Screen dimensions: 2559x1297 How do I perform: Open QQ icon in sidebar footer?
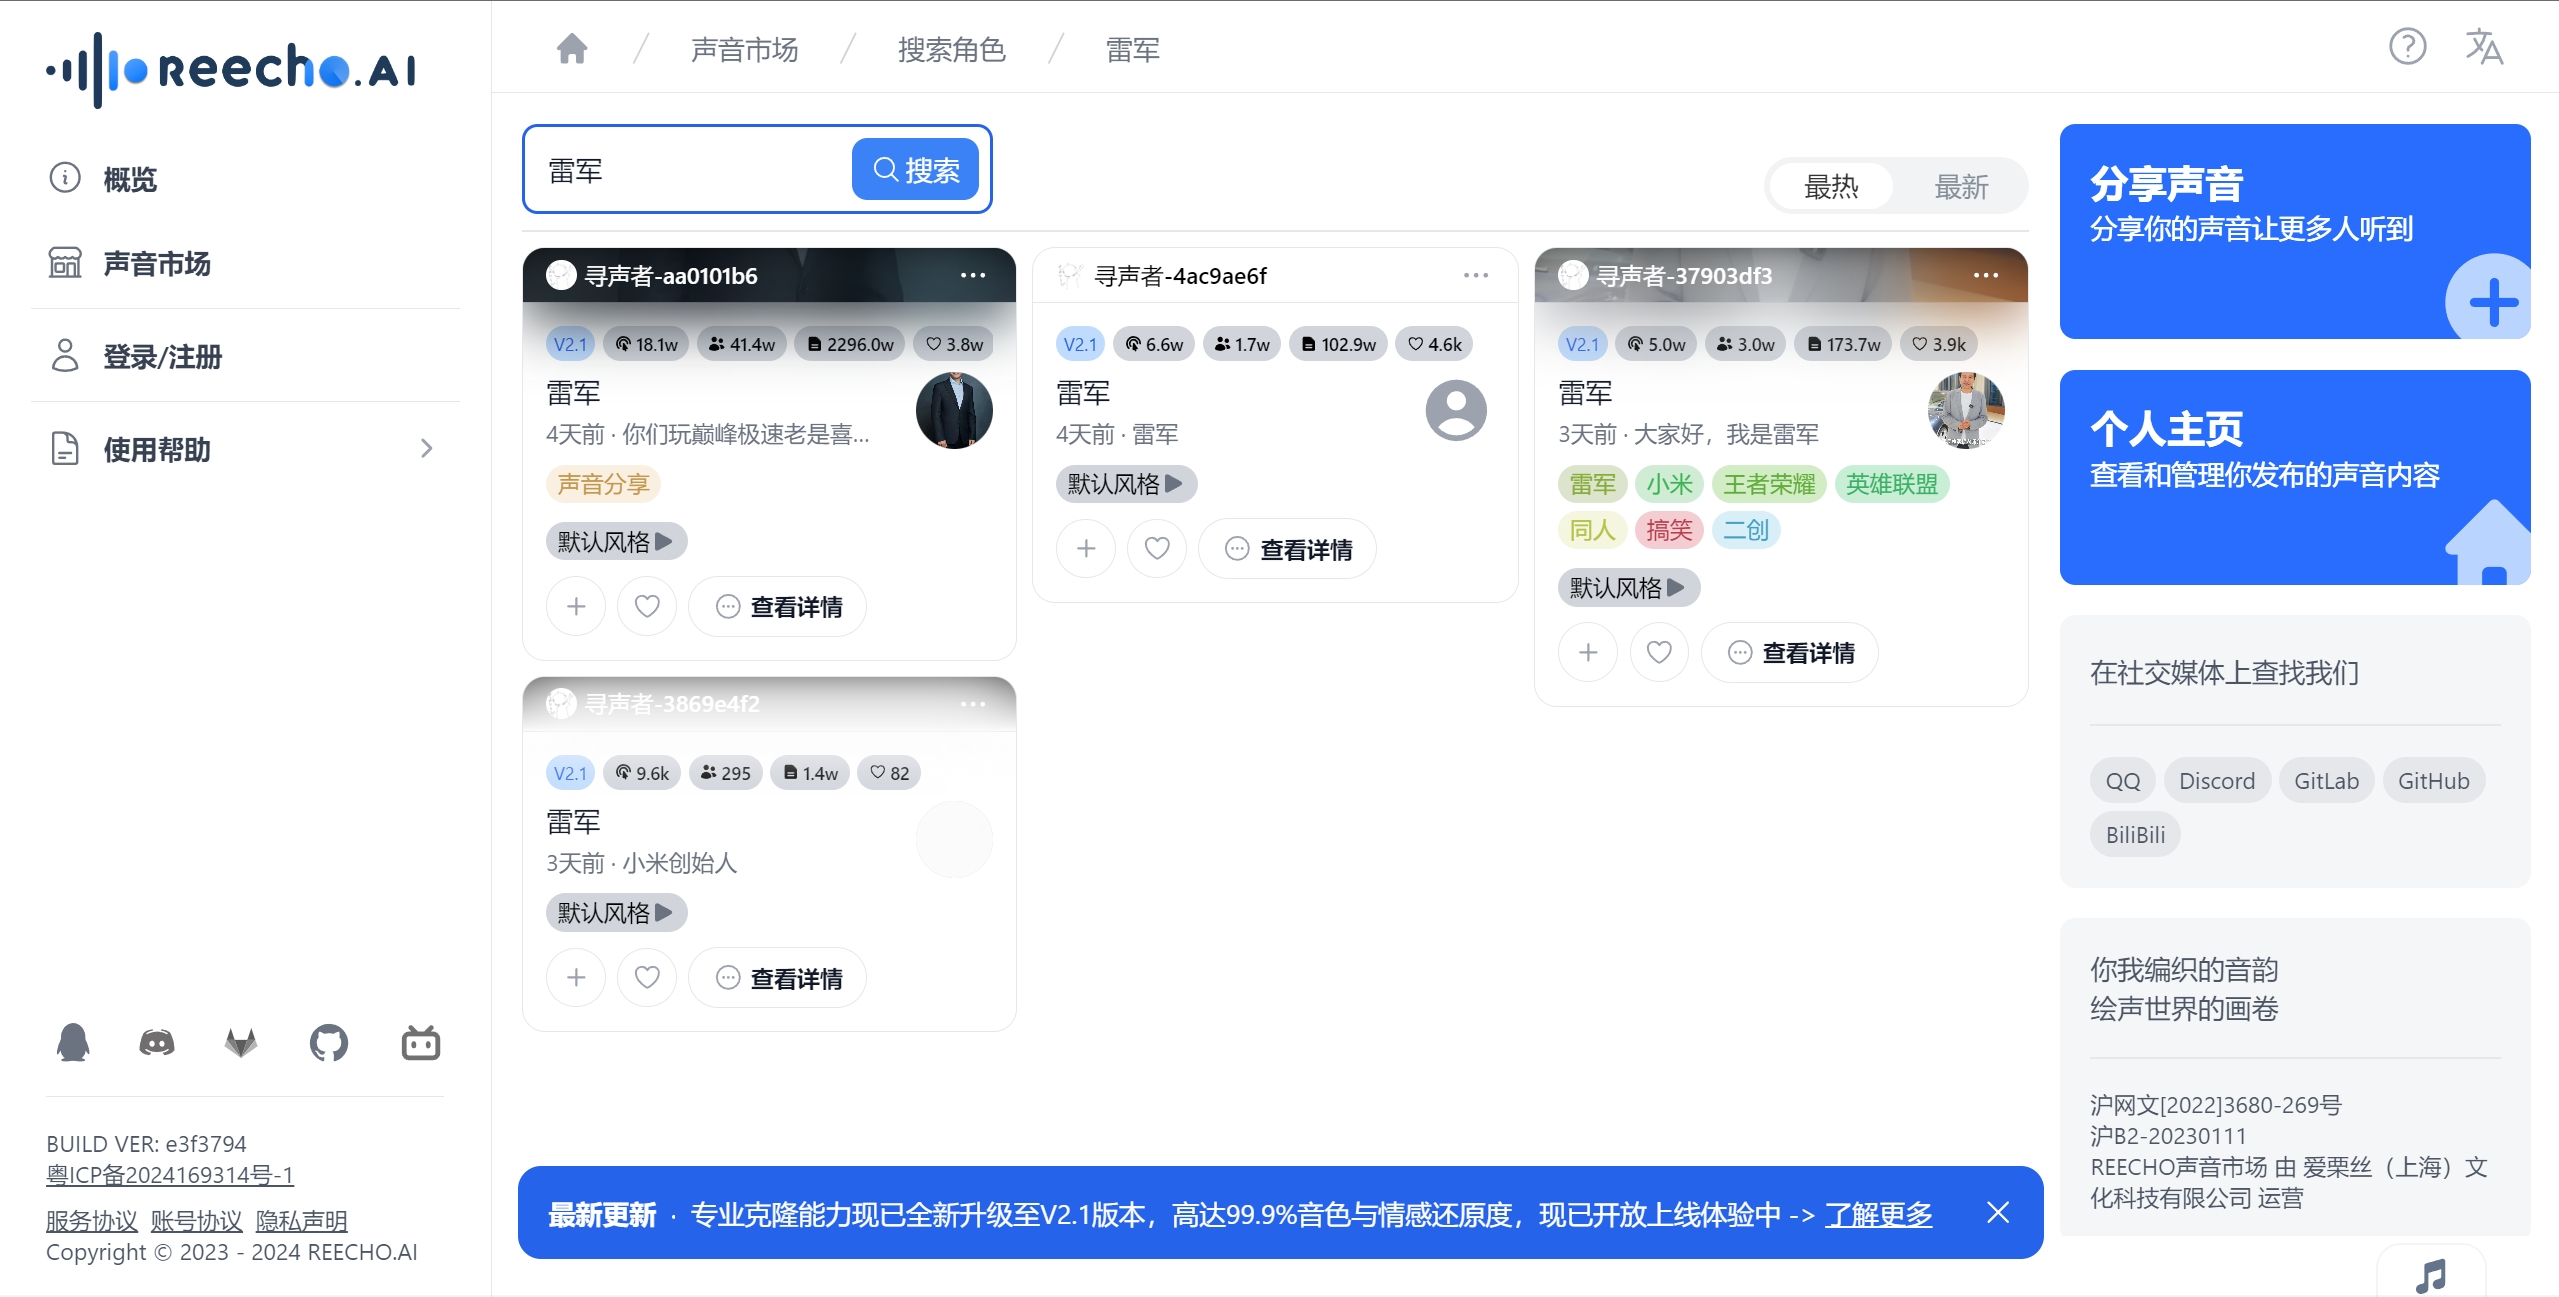[x=73, y=1042]
